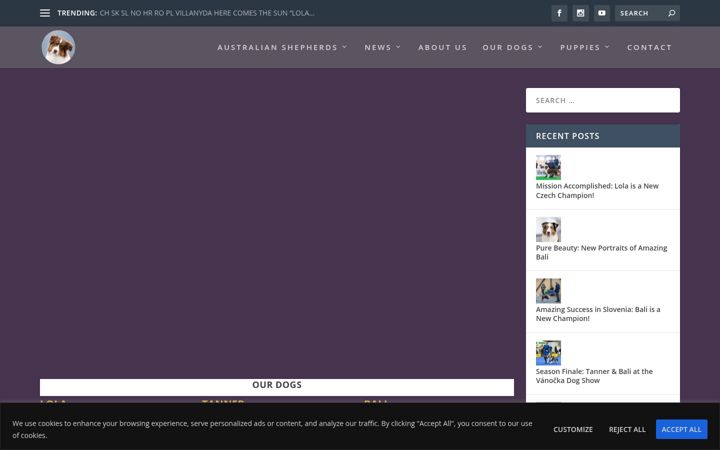Open the YouTube social icon

(602, 13)
